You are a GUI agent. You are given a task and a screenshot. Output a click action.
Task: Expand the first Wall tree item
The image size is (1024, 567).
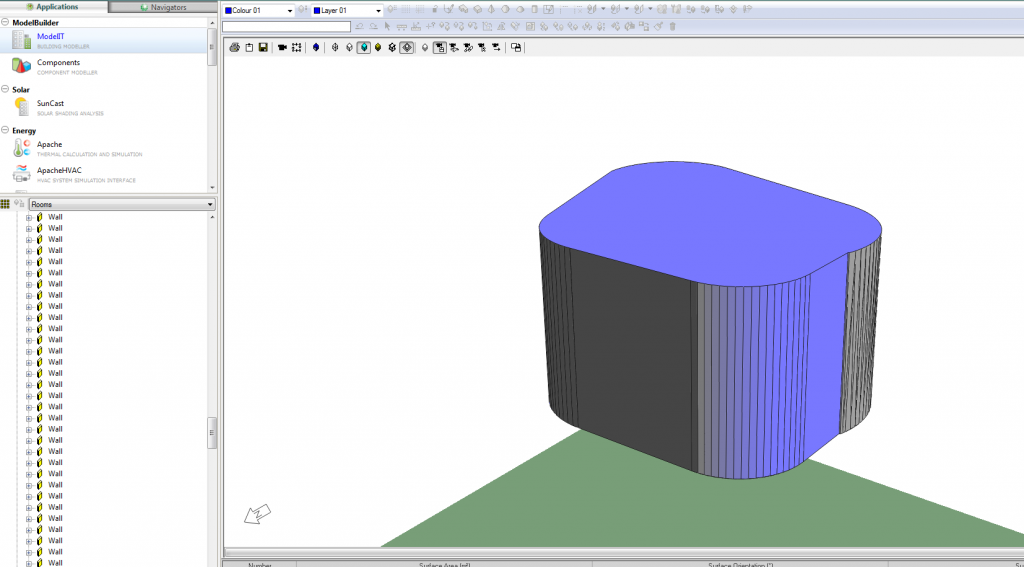[x=29, y=217]
